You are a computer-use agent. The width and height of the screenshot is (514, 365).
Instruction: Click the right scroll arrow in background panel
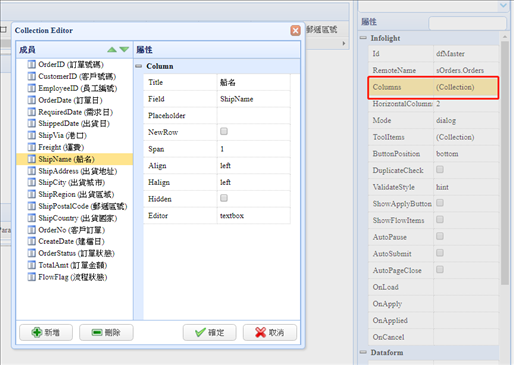(x=344, y=43)
